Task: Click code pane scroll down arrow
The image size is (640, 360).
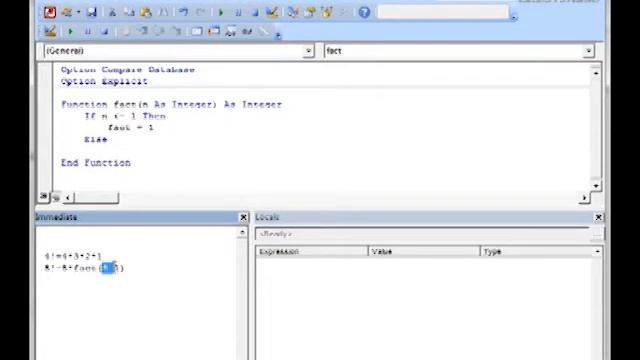Action: pyautogui.click(x=596, y=186)
